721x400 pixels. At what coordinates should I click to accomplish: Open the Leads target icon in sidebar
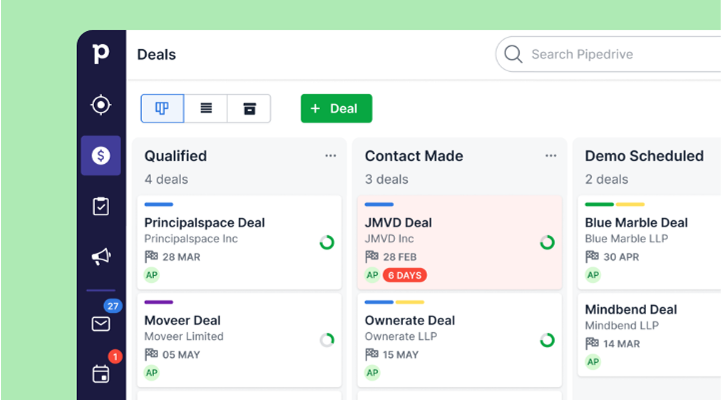pos(101,105)
